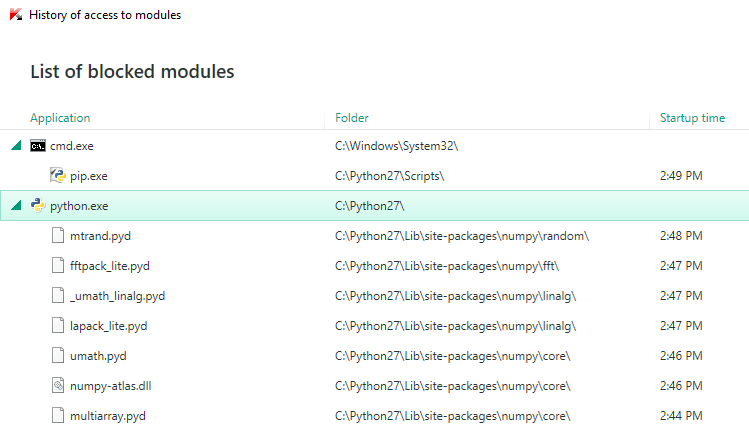Click the 2:47 PM time of lapack_lite.pyd
This screenshot has height=433, width=749.
[681, 325]
